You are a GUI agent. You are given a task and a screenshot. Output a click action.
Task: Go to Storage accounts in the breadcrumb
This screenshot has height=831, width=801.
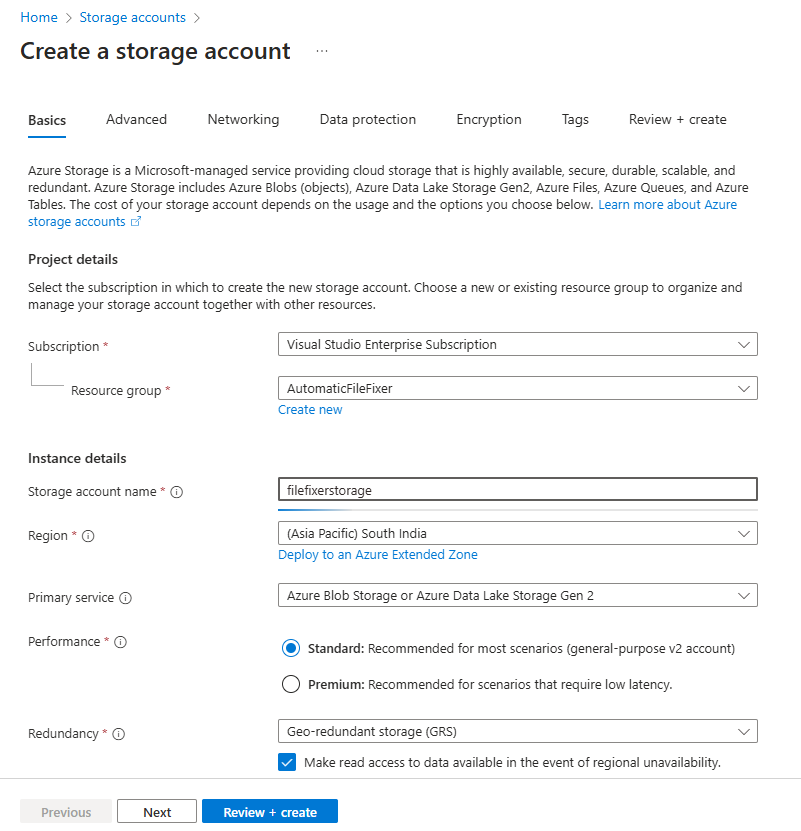click(x=133, y=17)
